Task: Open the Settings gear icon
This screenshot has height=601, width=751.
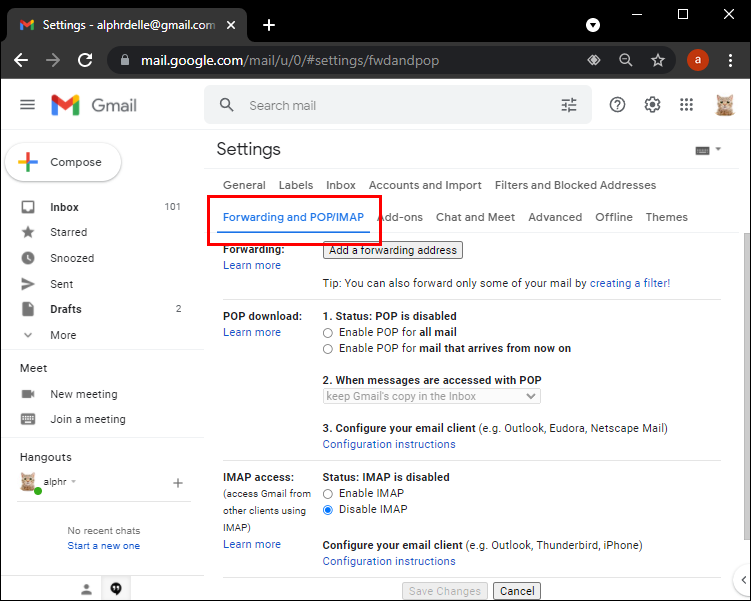Action: click(652, 105)
